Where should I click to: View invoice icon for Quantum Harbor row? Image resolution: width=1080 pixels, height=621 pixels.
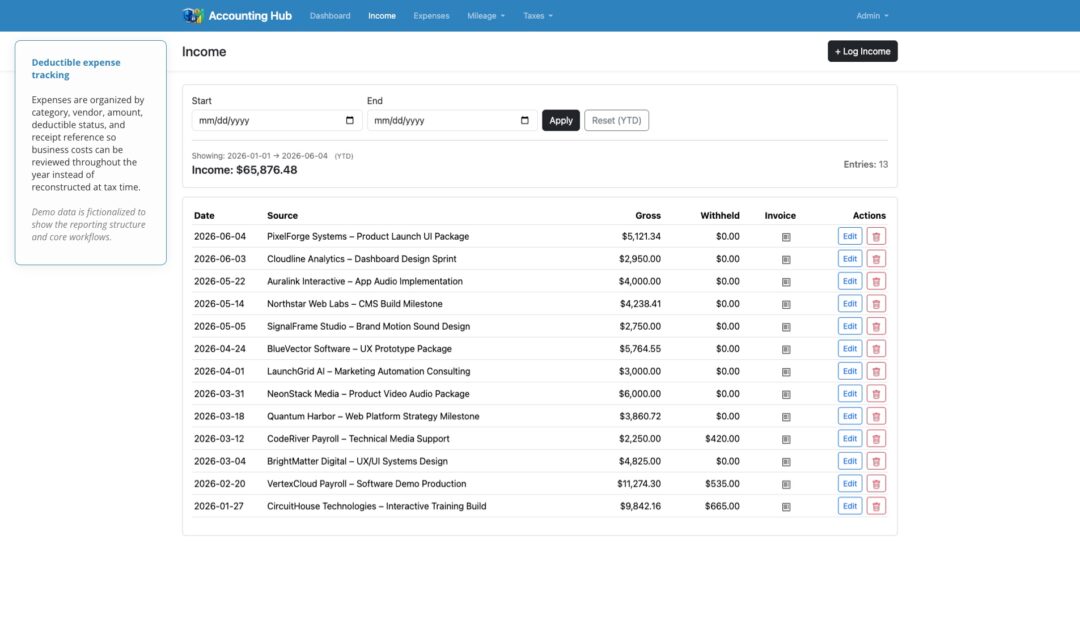[x=786, y=417]
